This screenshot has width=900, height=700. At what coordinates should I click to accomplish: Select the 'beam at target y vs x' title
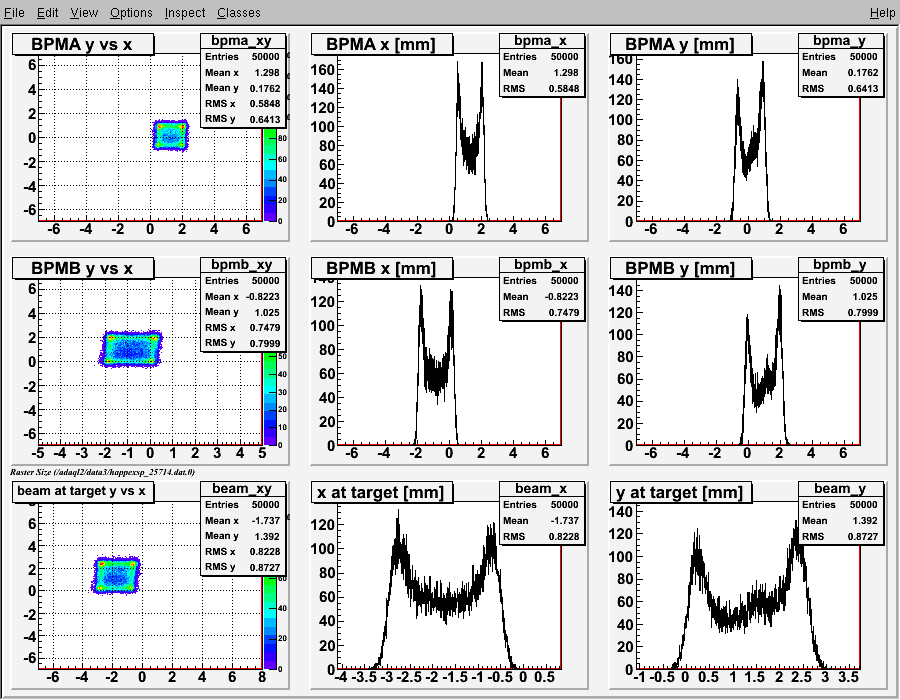[x=83, y=492]
